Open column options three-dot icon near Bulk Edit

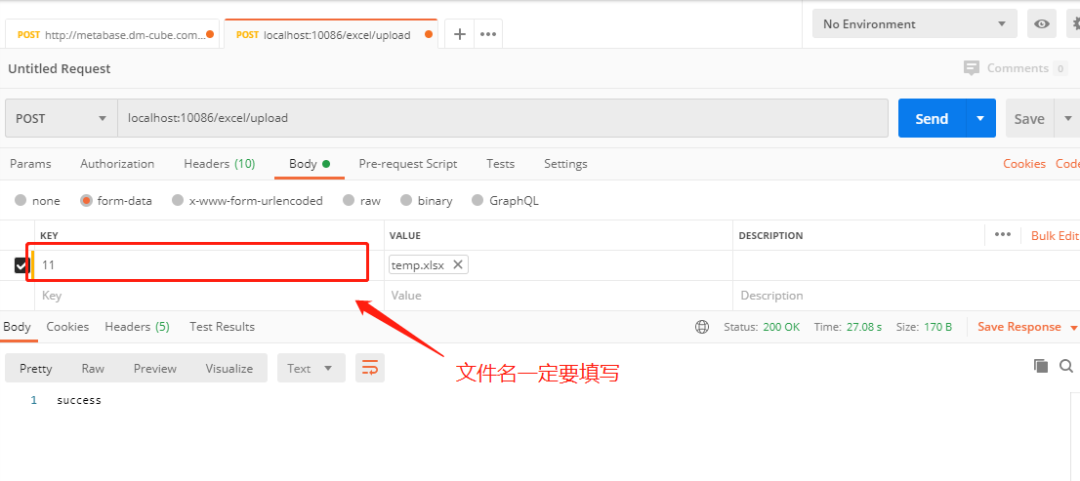pos(1003,235)
